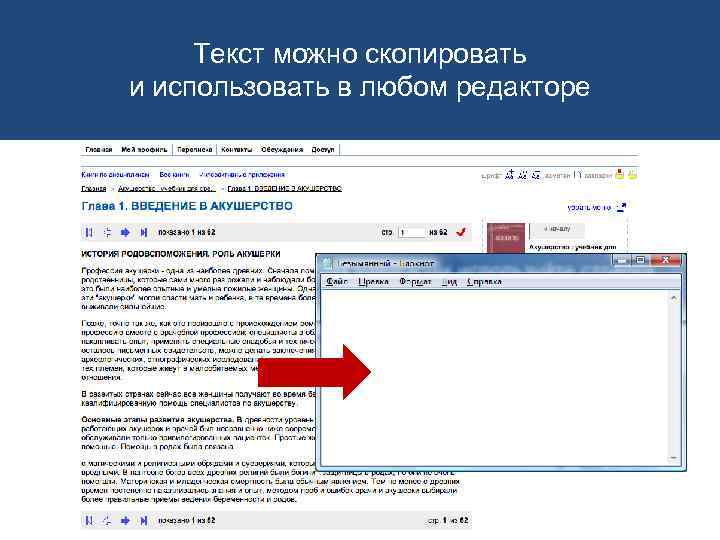Screen dimensions: 720x540
Task: Open the Вид menu in Notepad
Action: point(449,281)
